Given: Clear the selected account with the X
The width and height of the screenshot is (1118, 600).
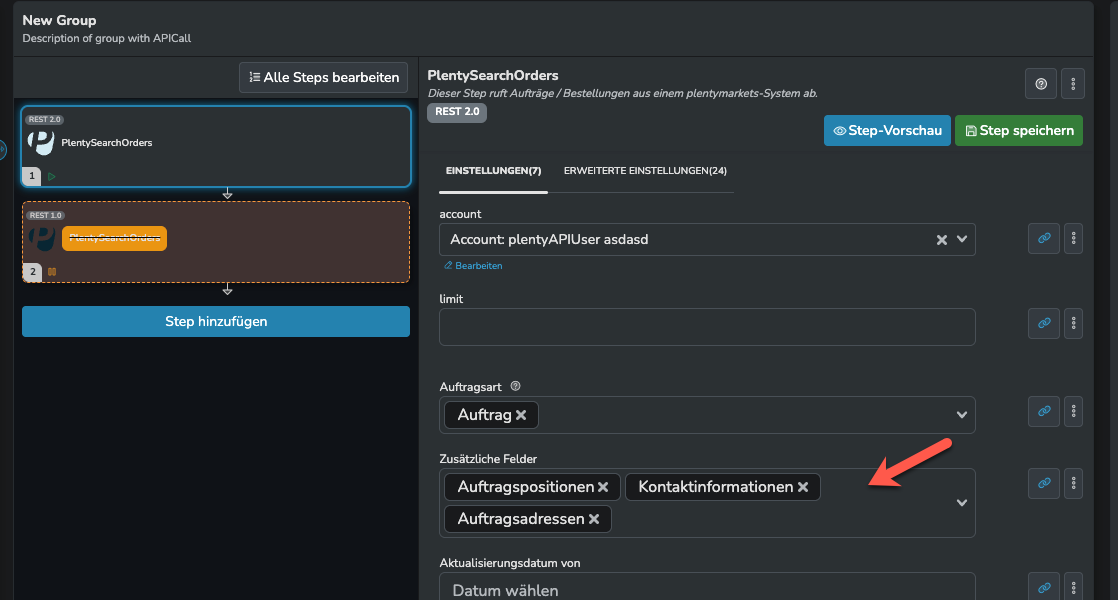Looking at the screenshot, I should tap(941, 240).
